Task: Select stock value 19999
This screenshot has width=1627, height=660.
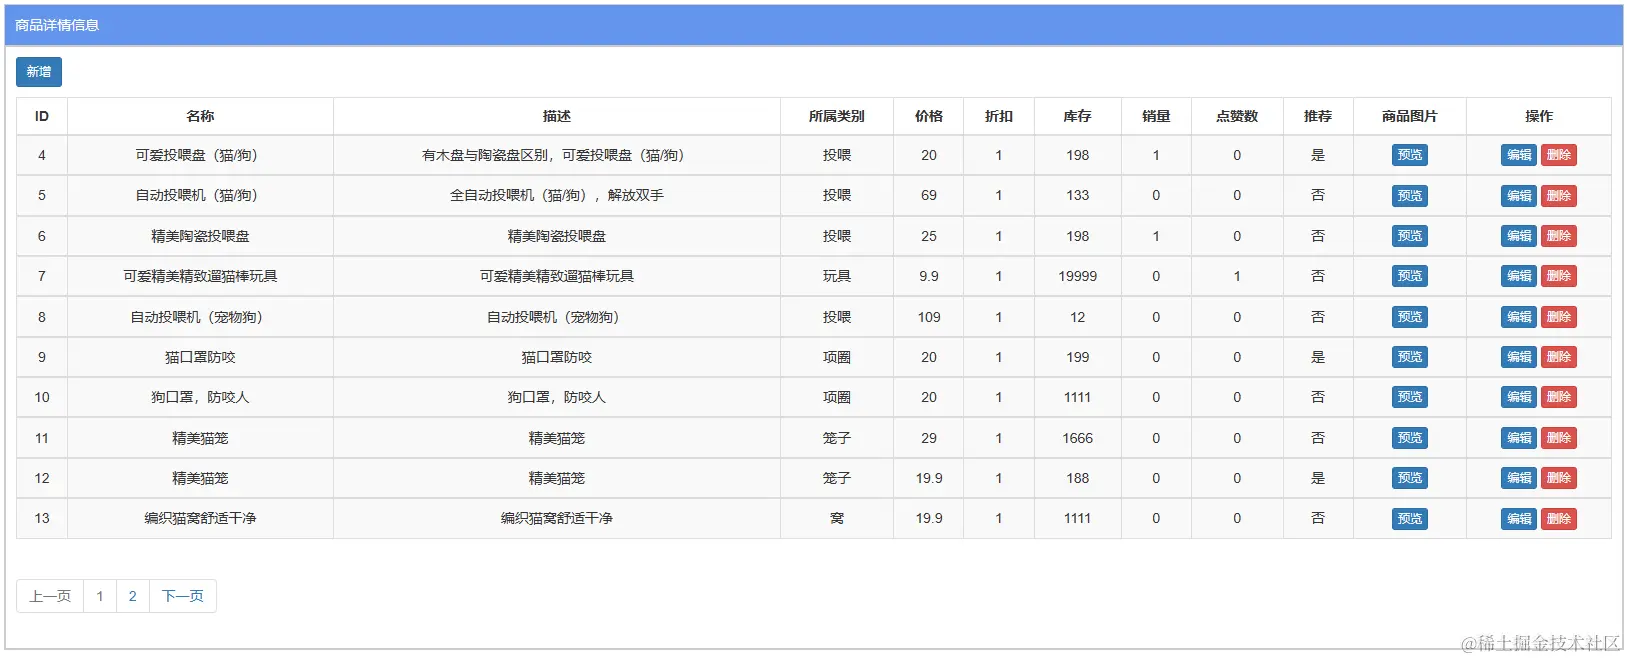Action: pyautogui.click(x=1077, y=276)
